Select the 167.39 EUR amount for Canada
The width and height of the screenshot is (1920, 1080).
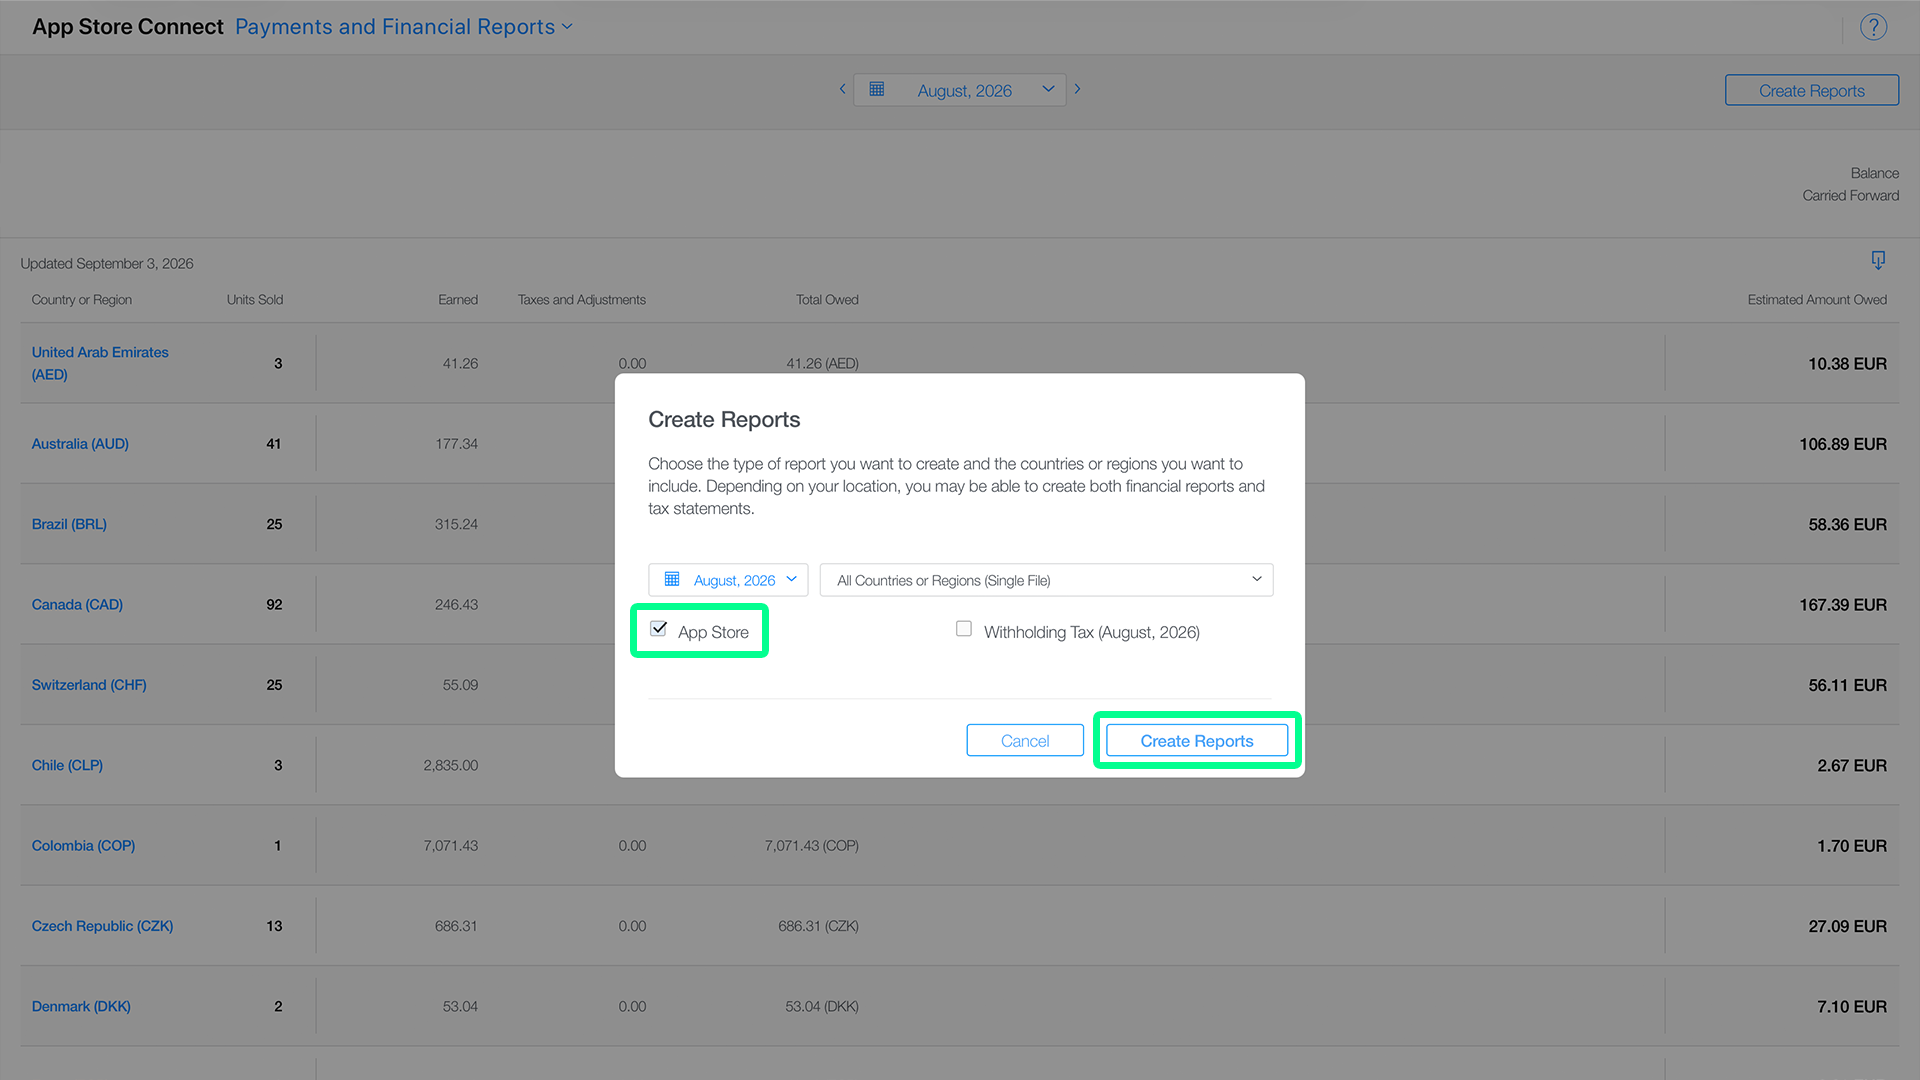point(1843,605)
